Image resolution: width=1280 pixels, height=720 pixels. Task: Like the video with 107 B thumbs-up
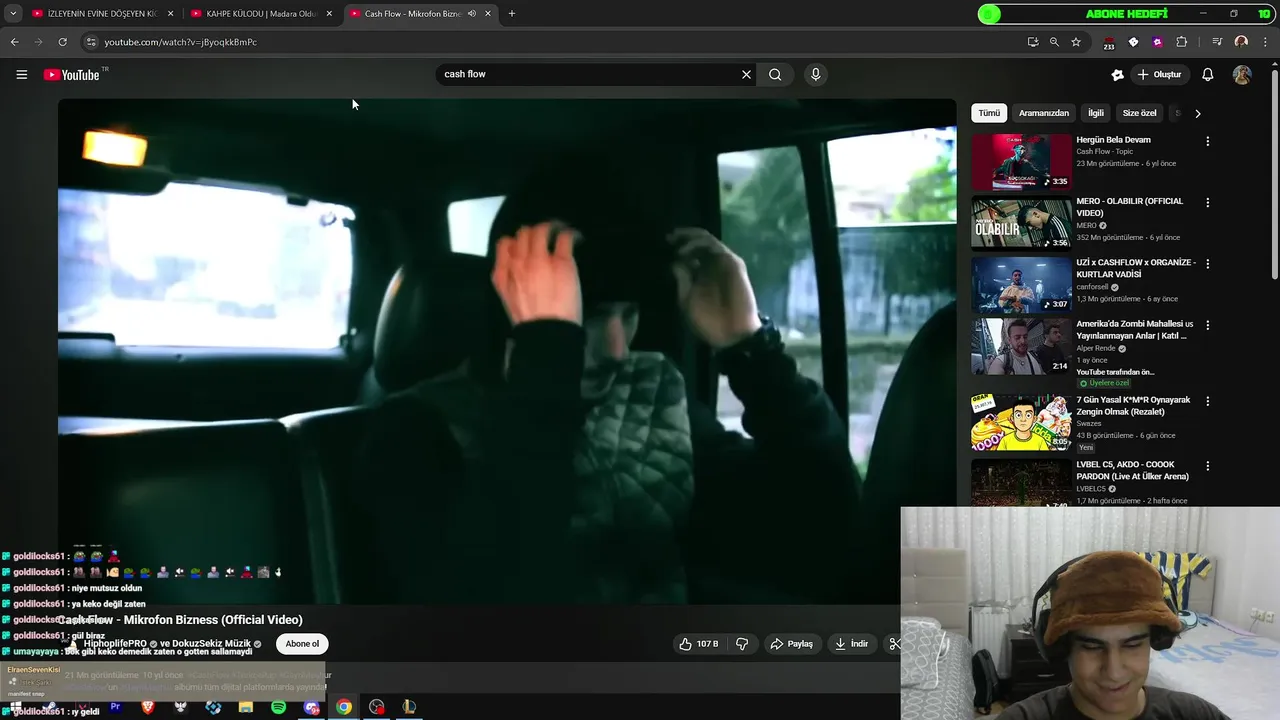(x=698, y=644)
